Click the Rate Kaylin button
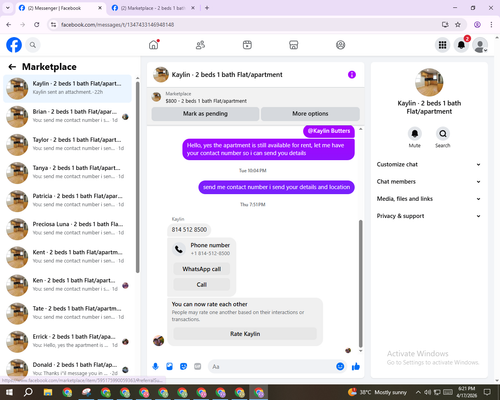 245,334
